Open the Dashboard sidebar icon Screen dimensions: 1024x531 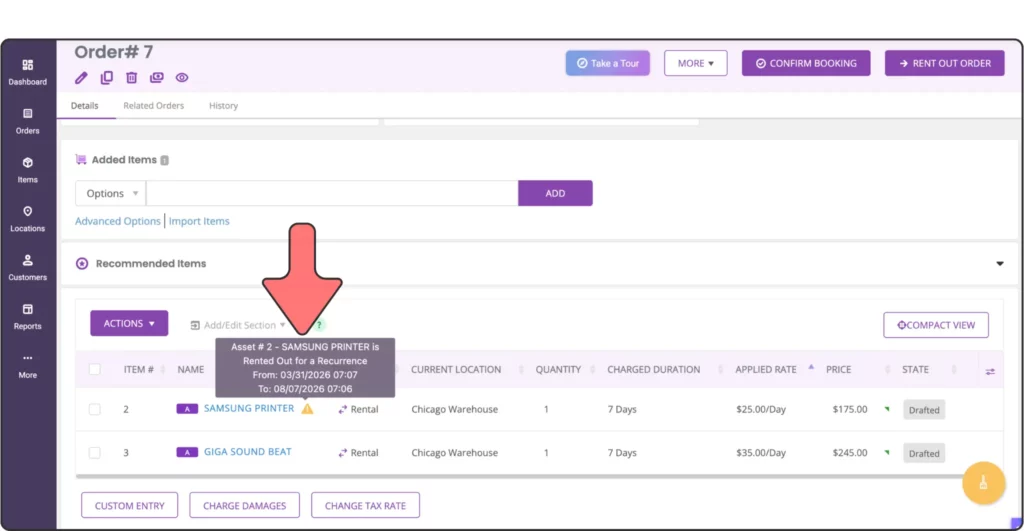27,72
